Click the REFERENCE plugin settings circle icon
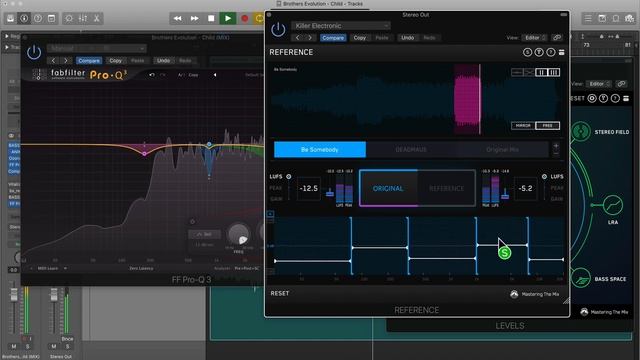This screenshot has height=360, width=640. [527, 52]
